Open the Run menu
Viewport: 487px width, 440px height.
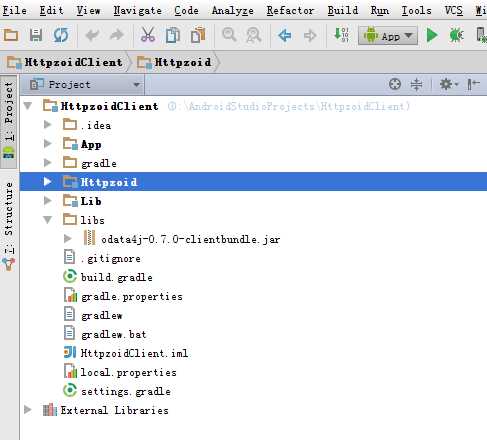pyautogui.click(x=380, y=10)
